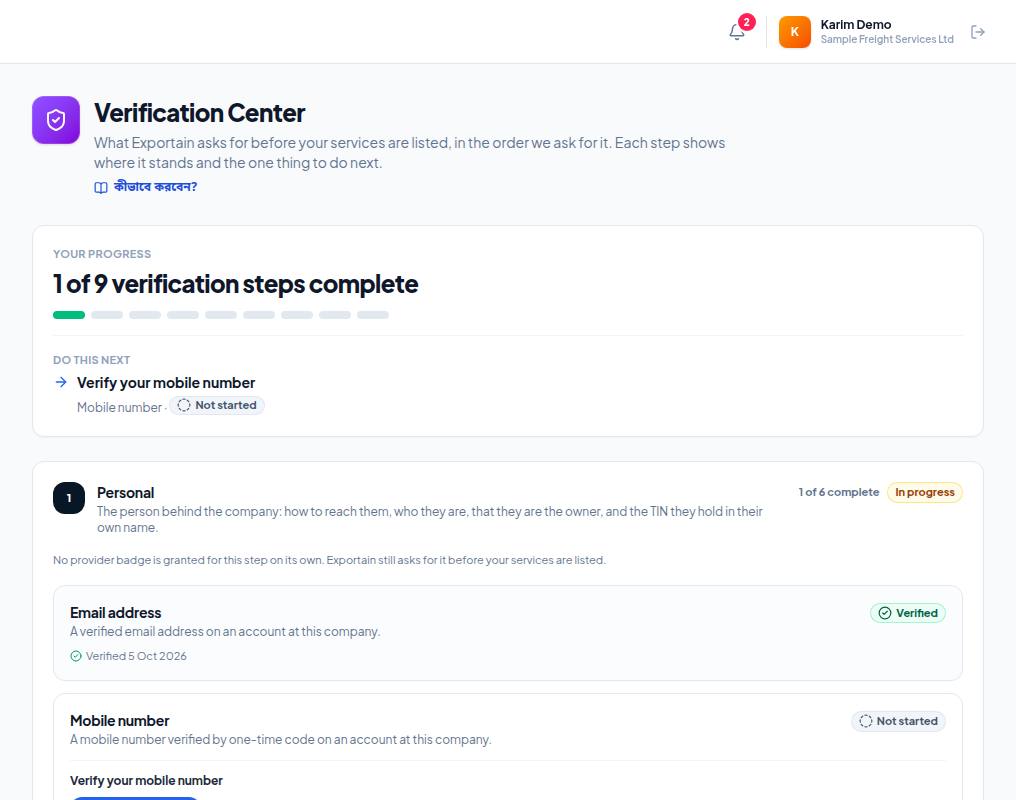The width and height of the screenshot is (1016, 800).
Task: Click the Not started badge on Mobile number card
Action: pos(898,721)
